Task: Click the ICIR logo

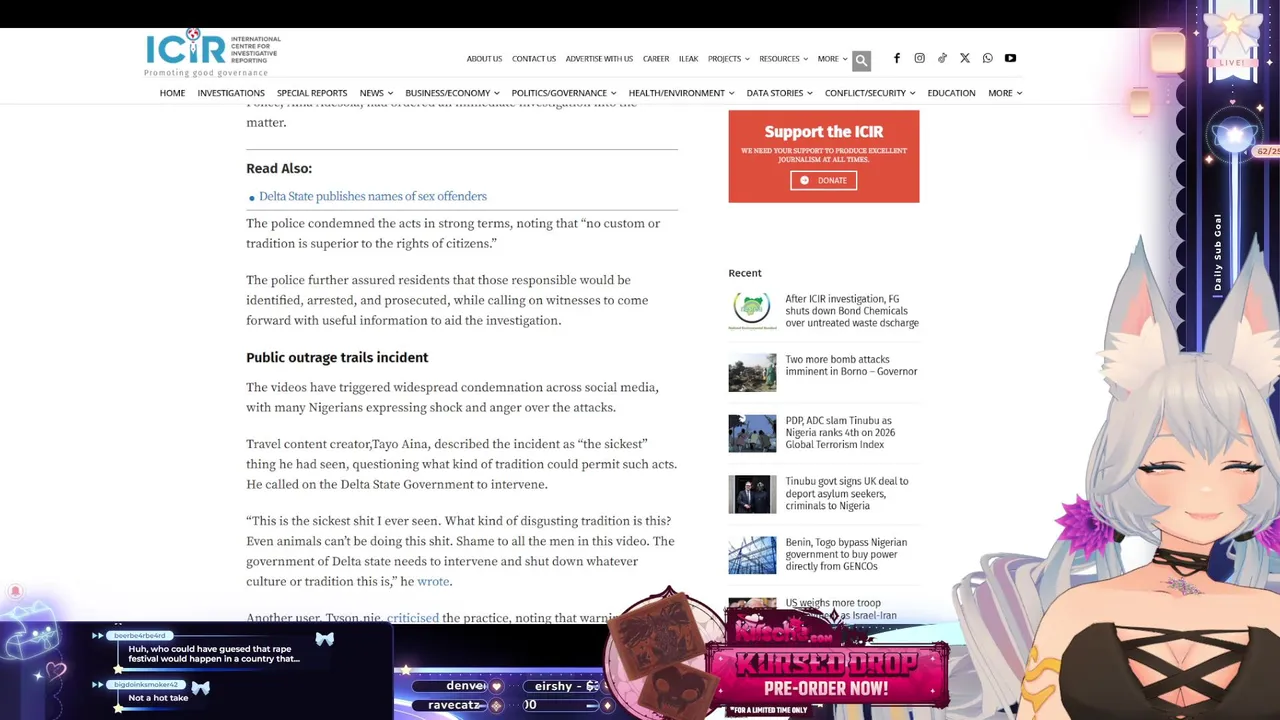Action: pyautogui.click(x=212, y=54)
